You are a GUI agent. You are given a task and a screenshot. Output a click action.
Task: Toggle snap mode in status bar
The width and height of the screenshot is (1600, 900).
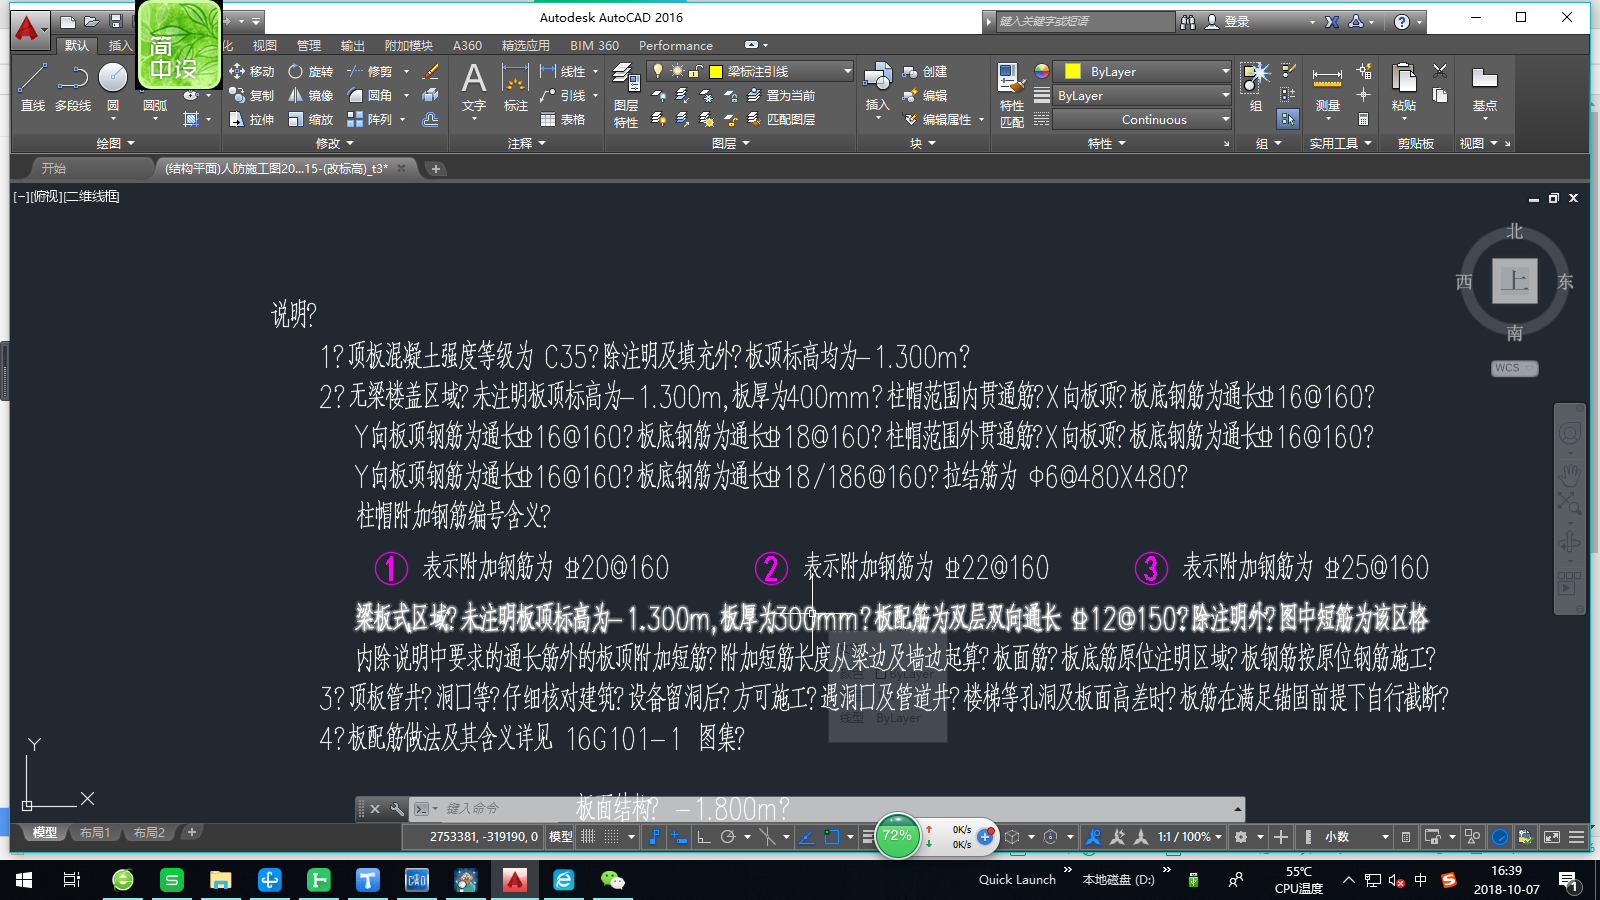point(612,837)
